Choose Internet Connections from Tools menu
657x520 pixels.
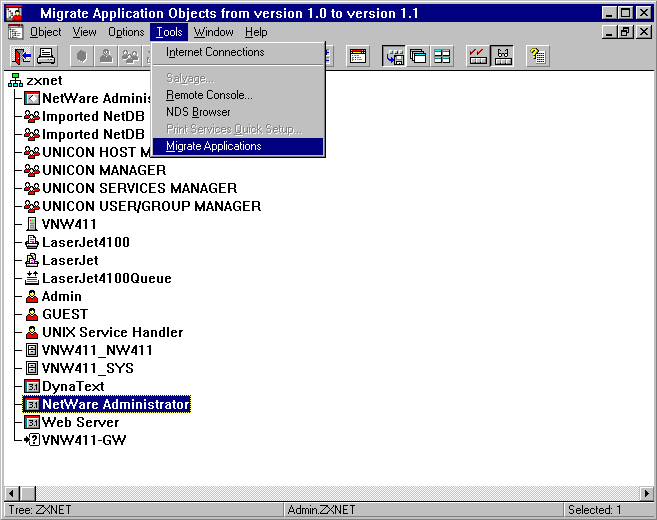pos(238,52)
